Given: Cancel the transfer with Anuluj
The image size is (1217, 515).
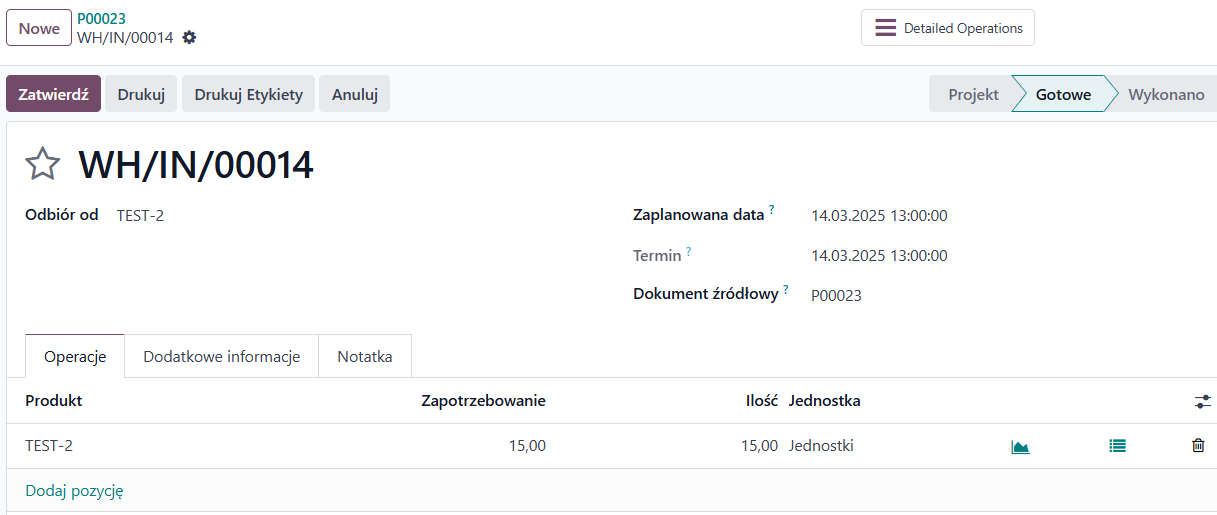Looking at the screenshot, I should (355, 94).
